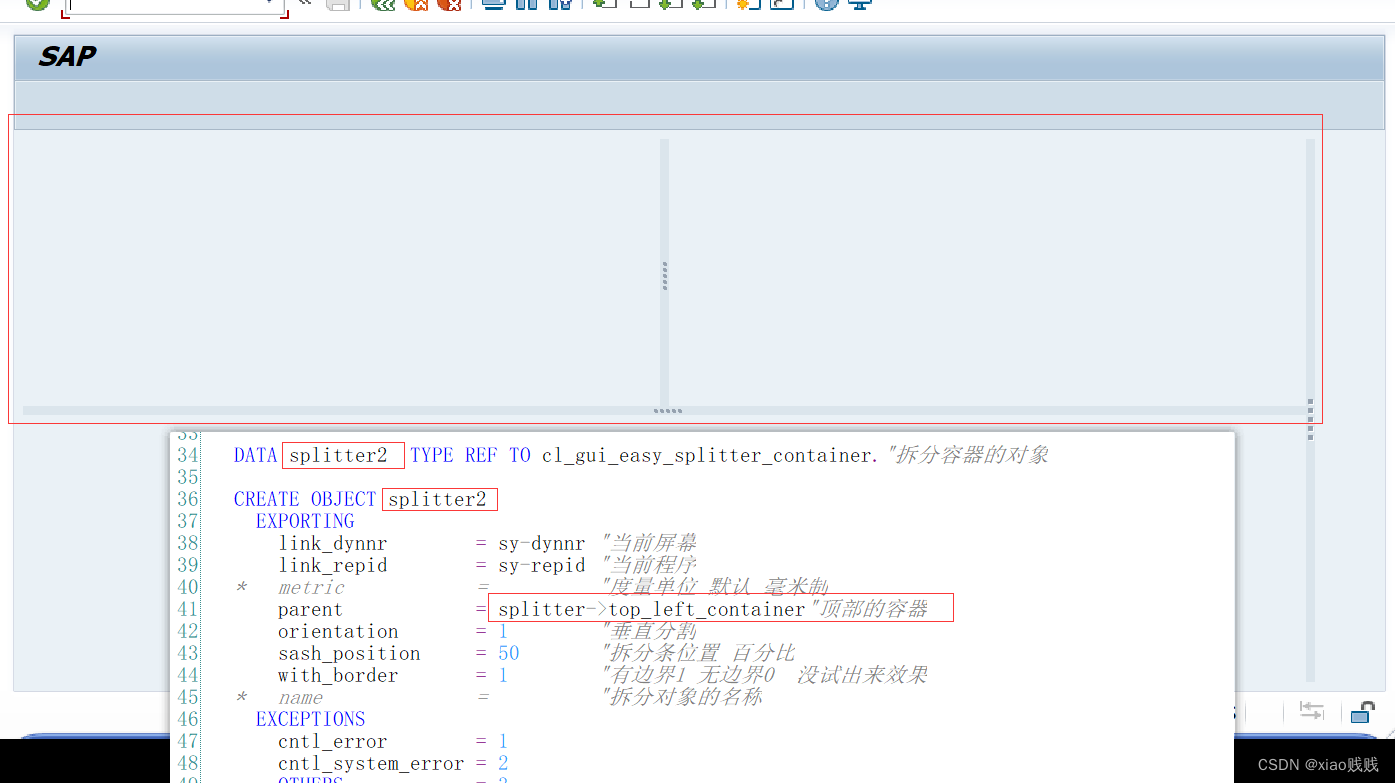Click the Create Shortcut icon
This screenshot has height=783, width=1395.
pyautogui.click(x=782, y=4)
